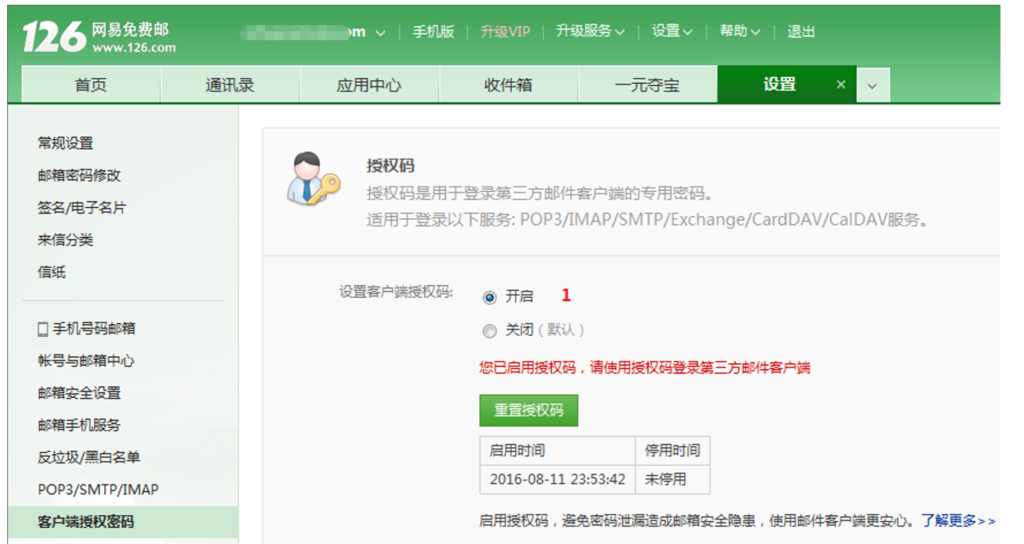Open the 升级服务 dropdown menu

tap(590, 31)
